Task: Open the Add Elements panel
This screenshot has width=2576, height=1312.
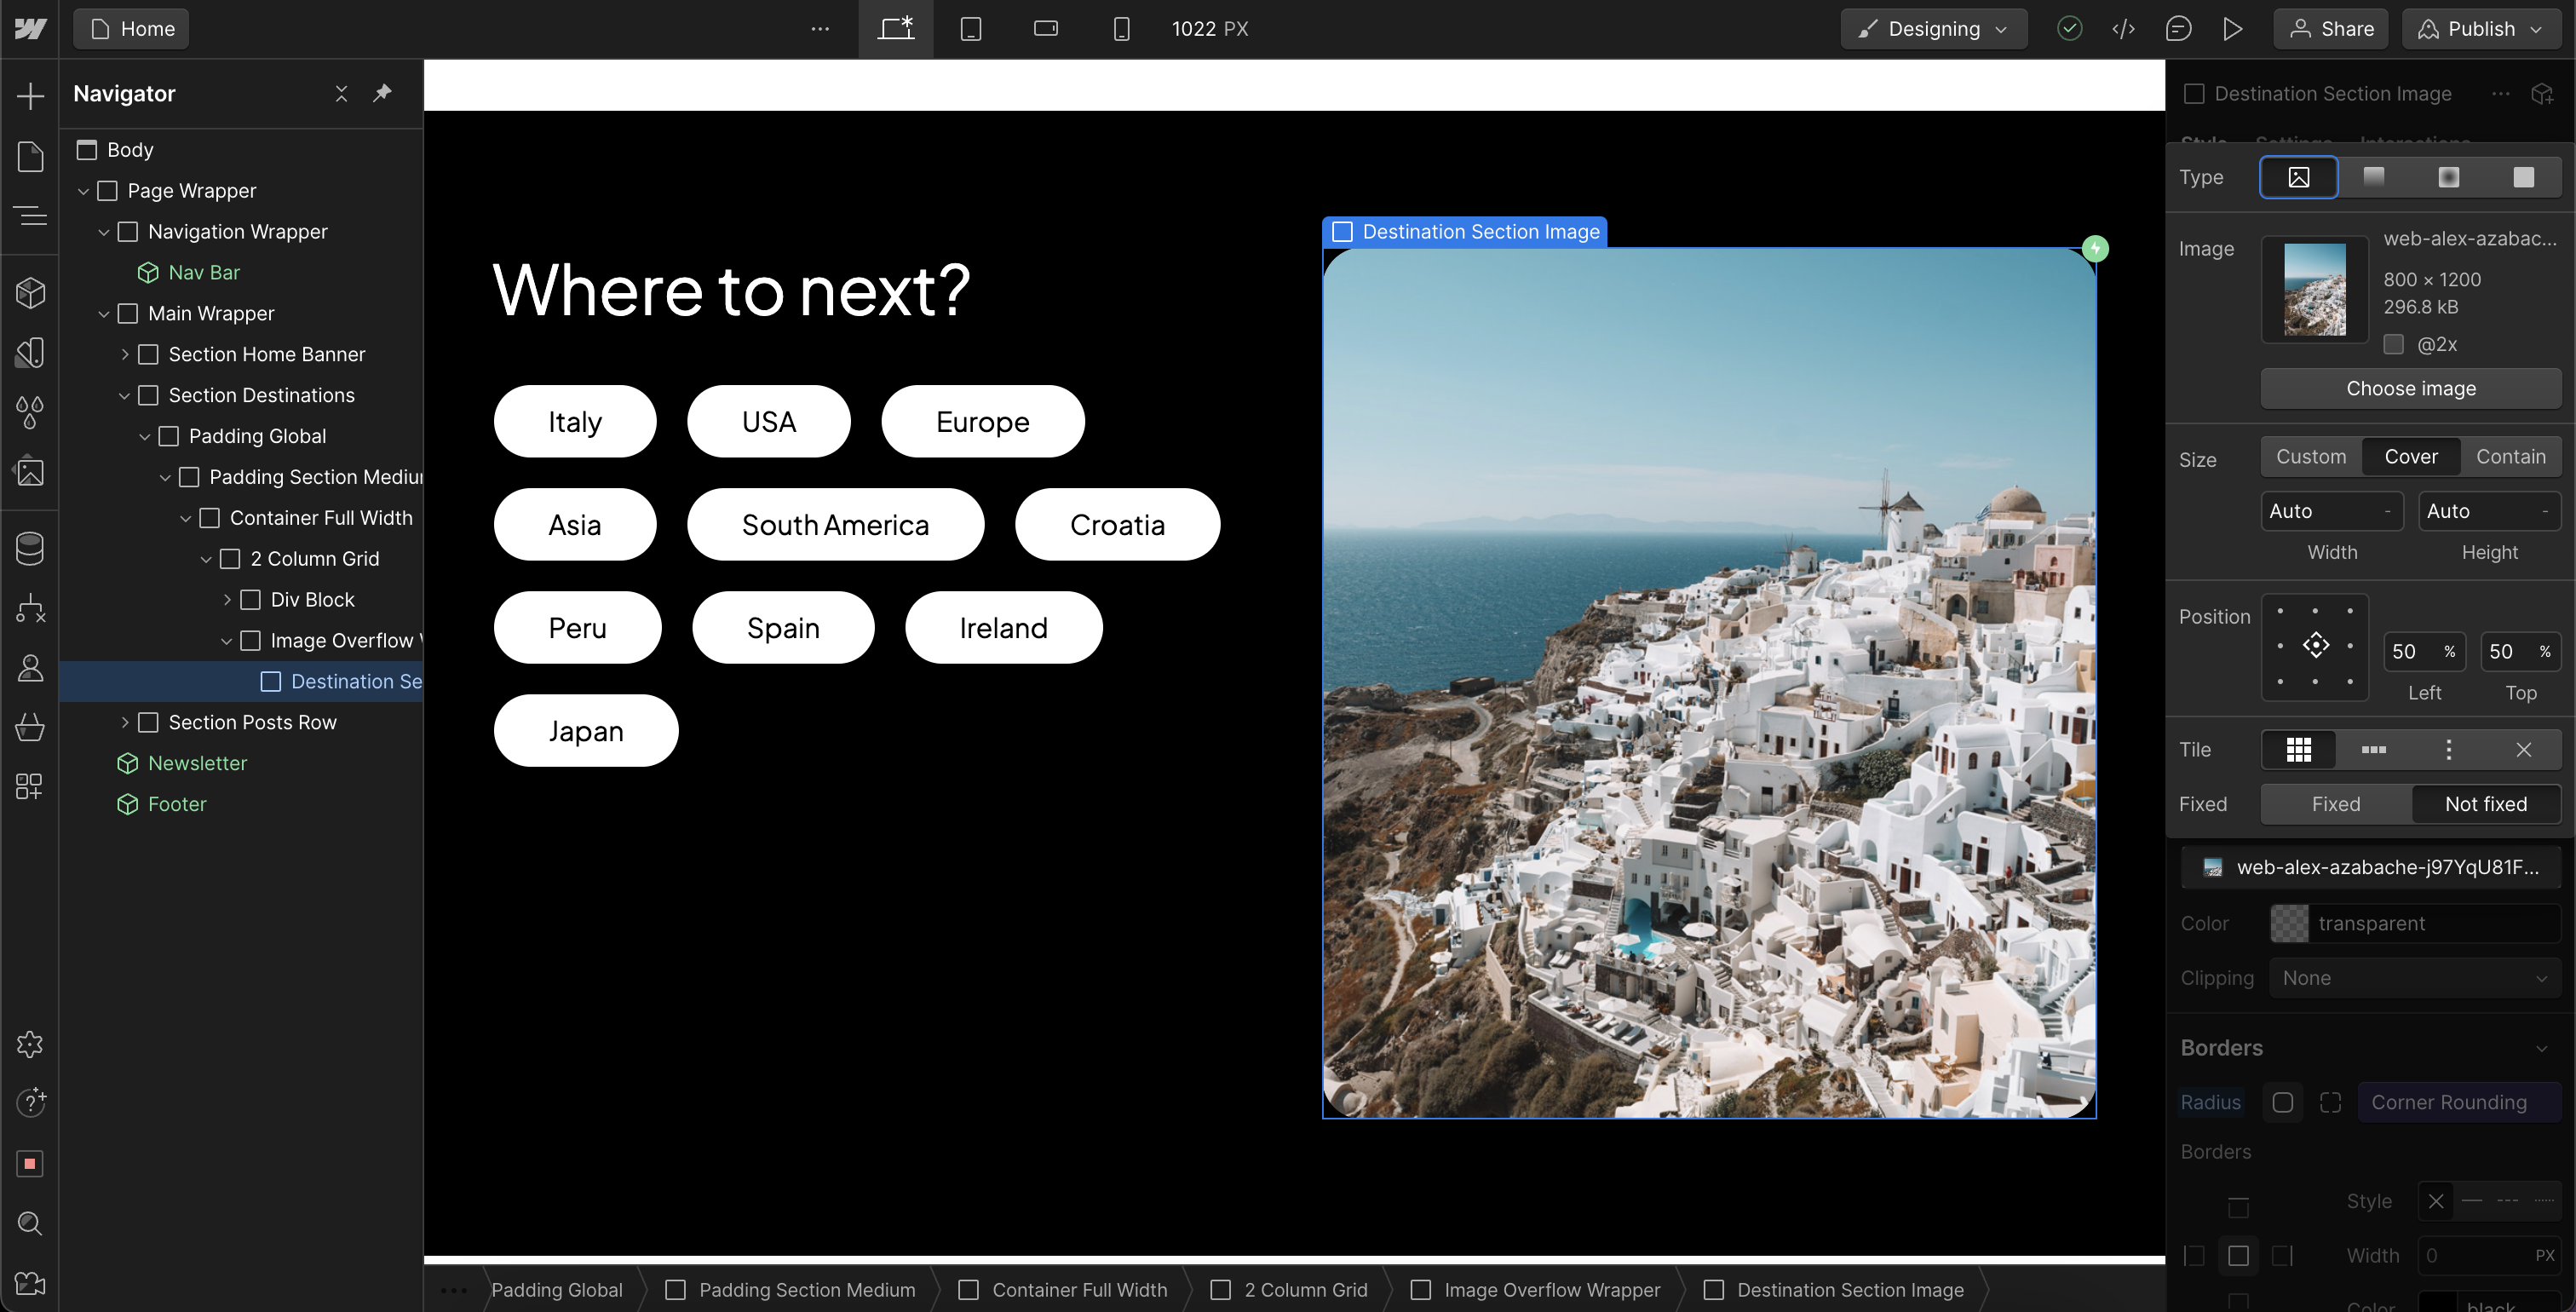Action: pos(30,96)
